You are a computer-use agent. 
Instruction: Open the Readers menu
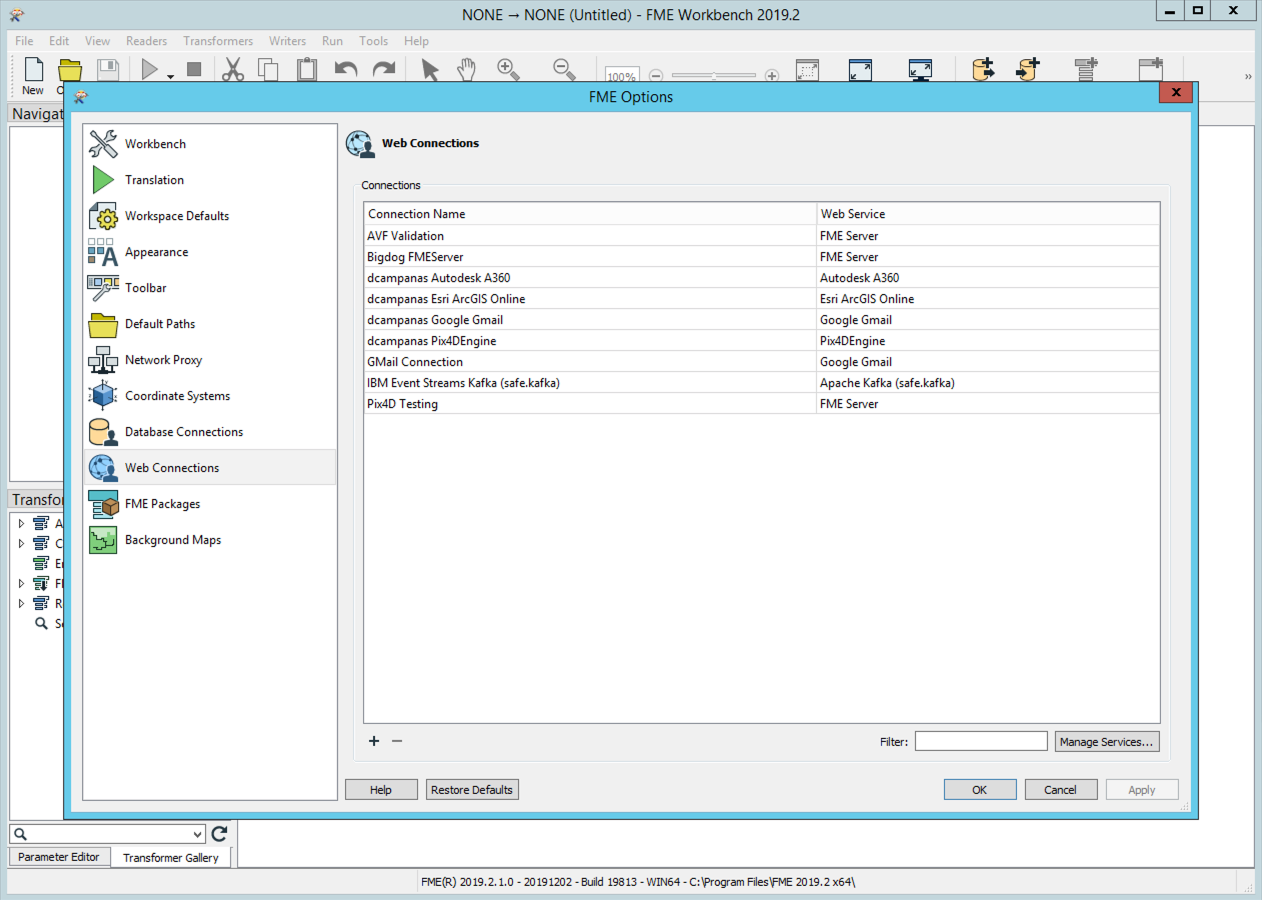click(146, 41)
